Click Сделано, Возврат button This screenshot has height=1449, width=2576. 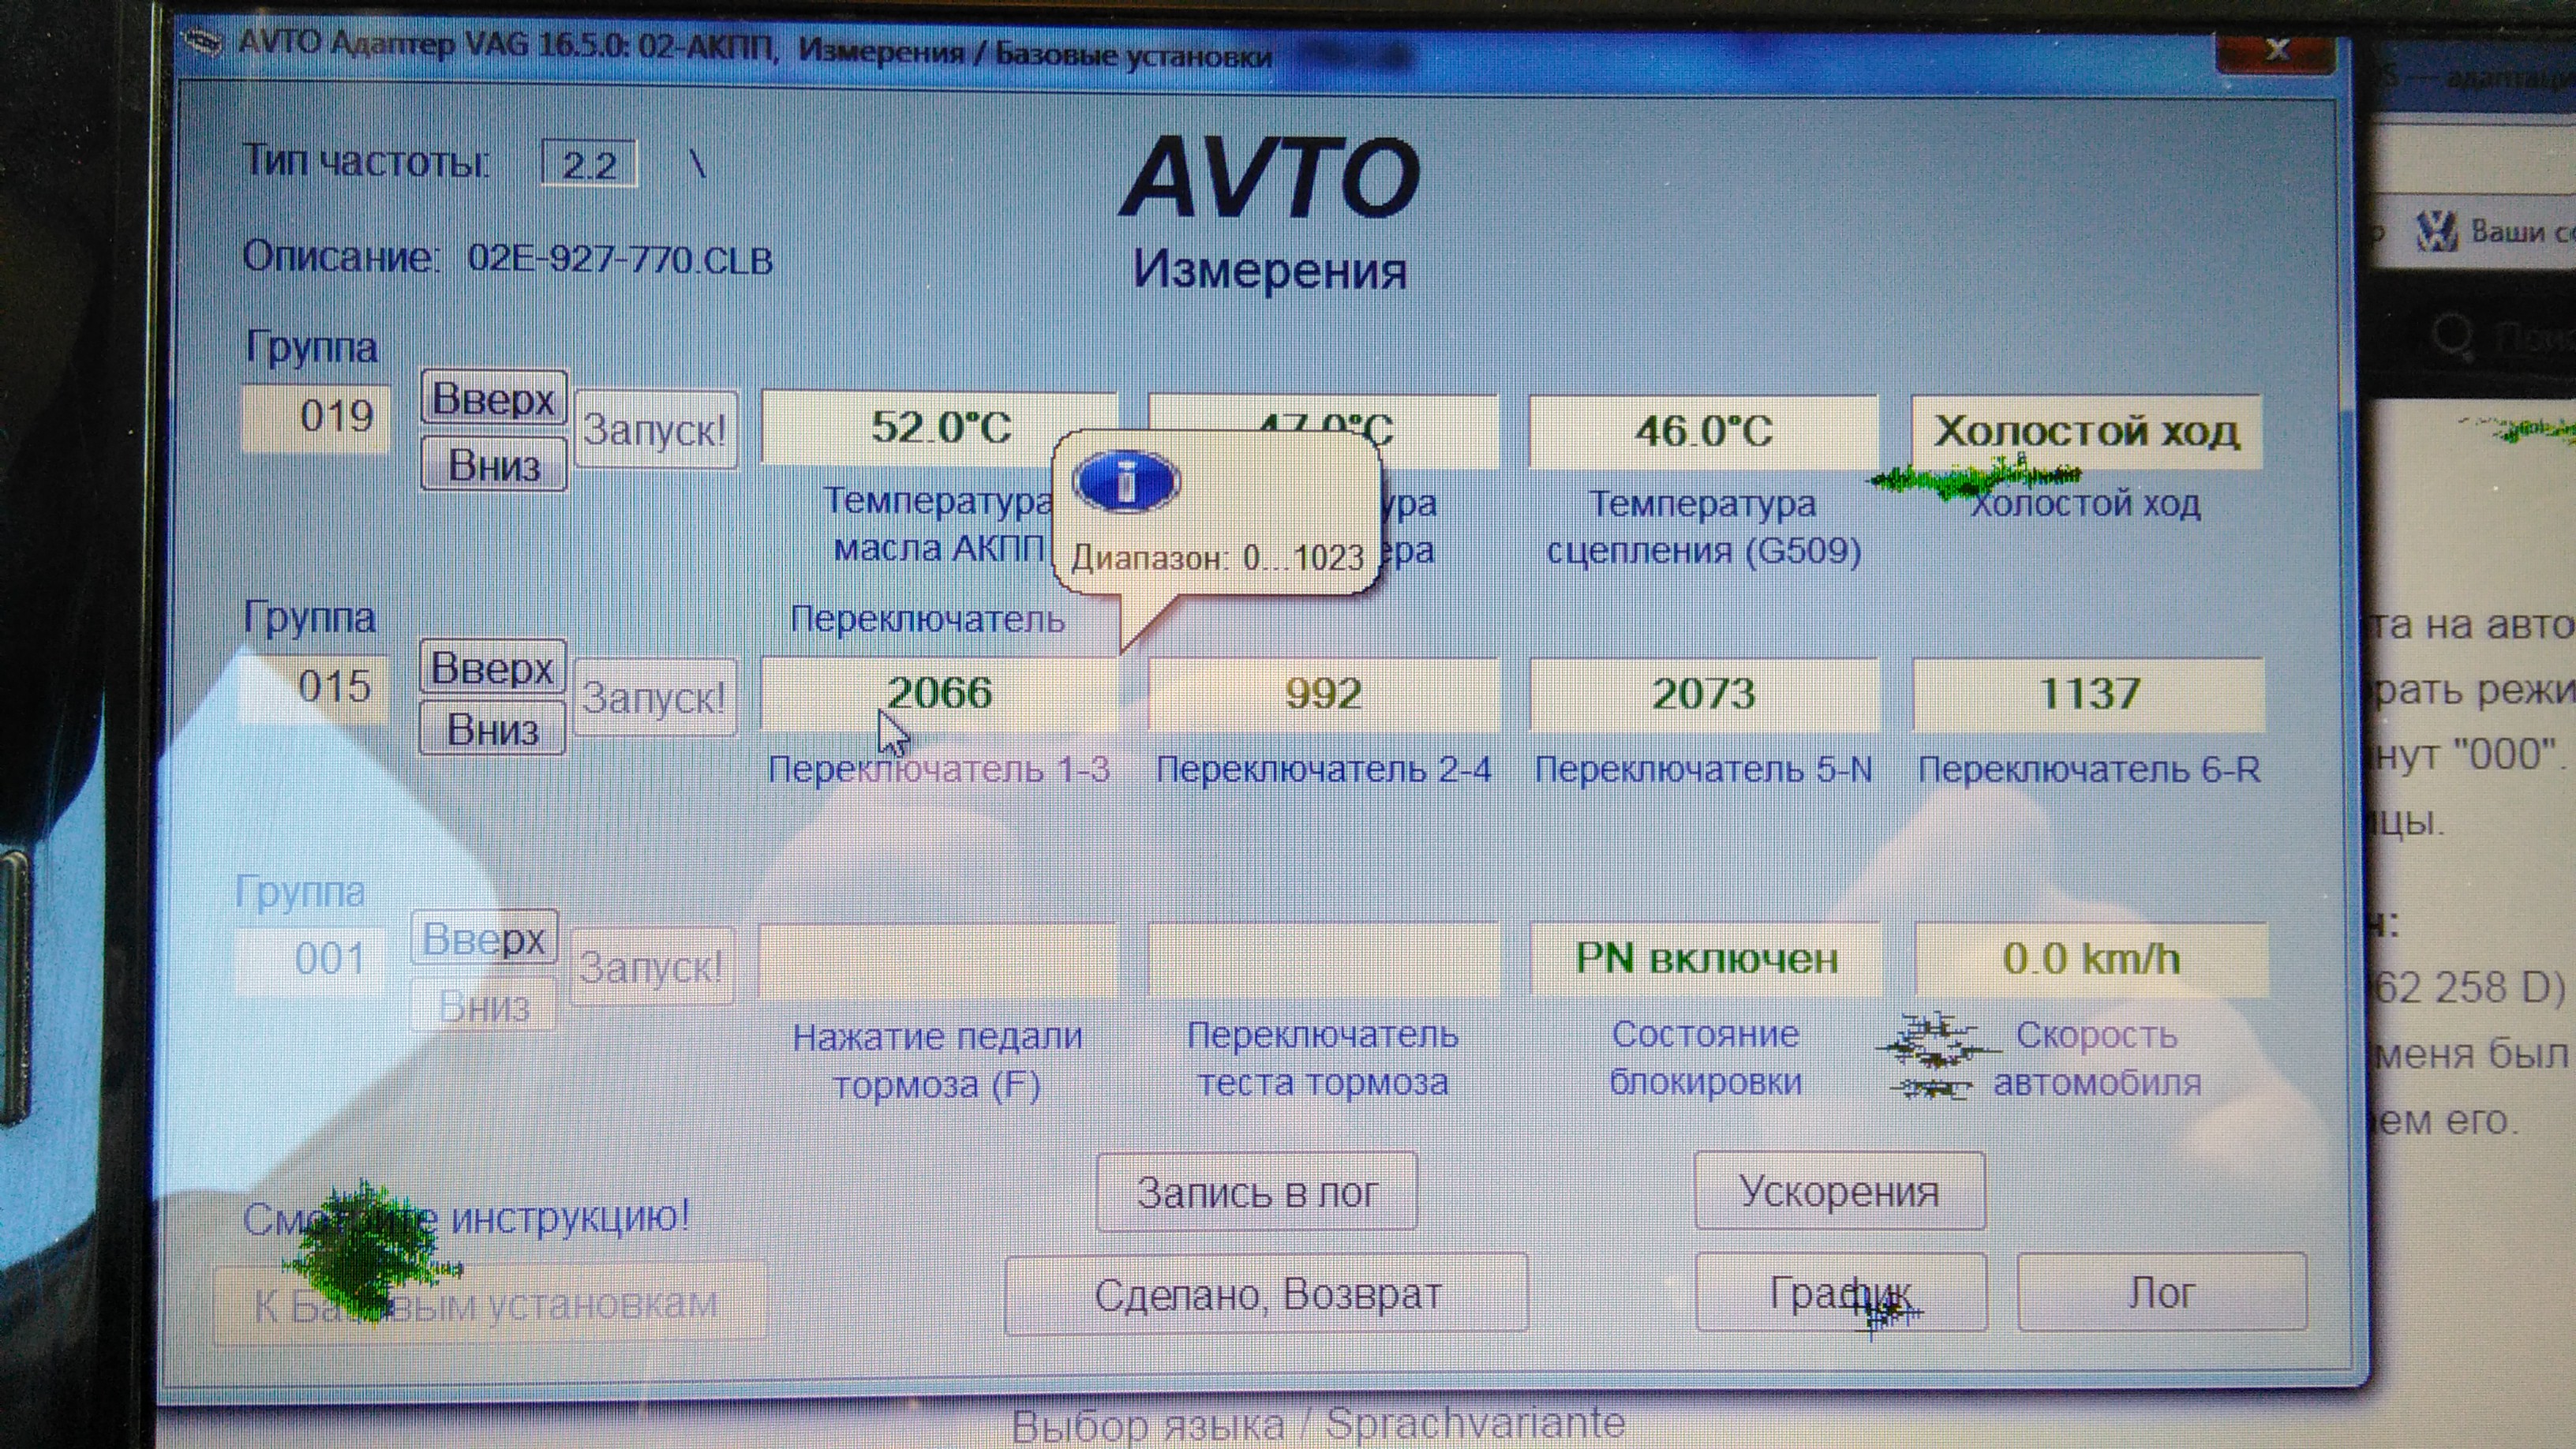tap(1266, 1294)
